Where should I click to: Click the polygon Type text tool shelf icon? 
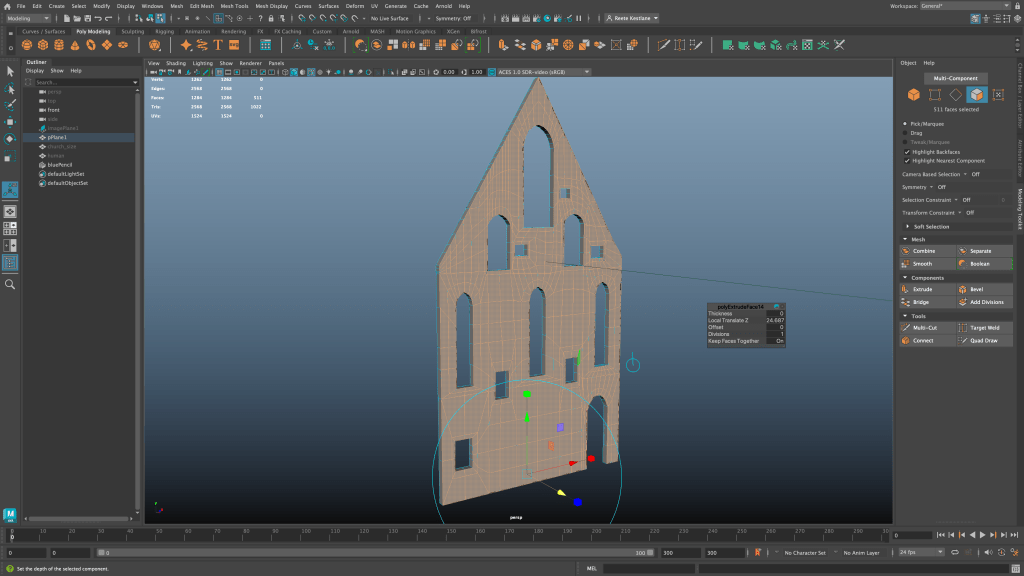coord(218,45)
